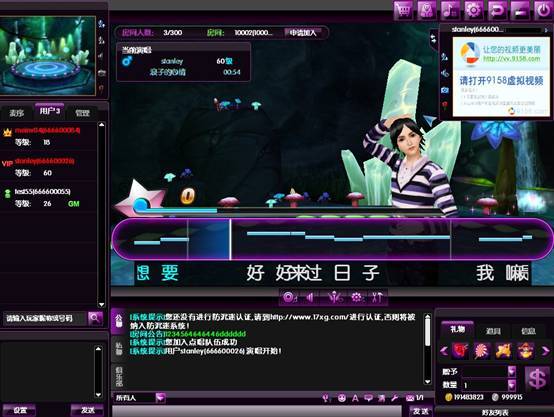The image size is (554, 417).
Task: Click the bottom-left 设置 settings button
Action: point(20,410)
